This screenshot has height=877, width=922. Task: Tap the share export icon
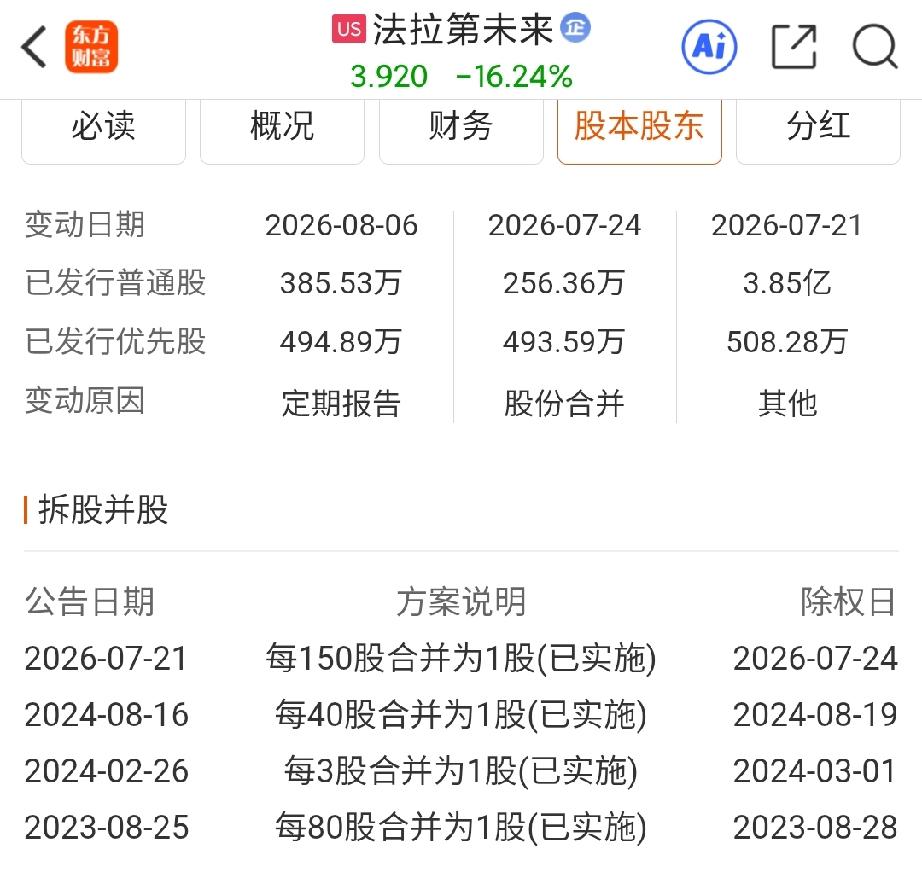point(793,46)
